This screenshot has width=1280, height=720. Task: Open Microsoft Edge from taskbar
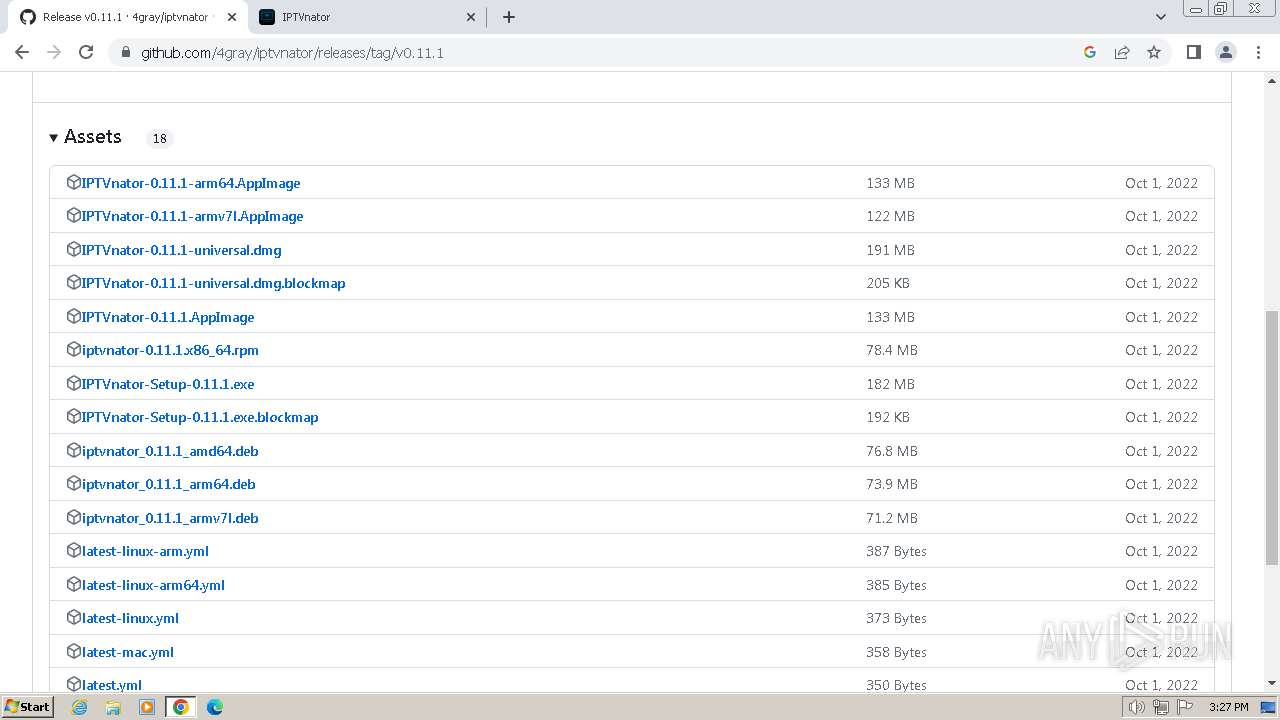(214, 707)
